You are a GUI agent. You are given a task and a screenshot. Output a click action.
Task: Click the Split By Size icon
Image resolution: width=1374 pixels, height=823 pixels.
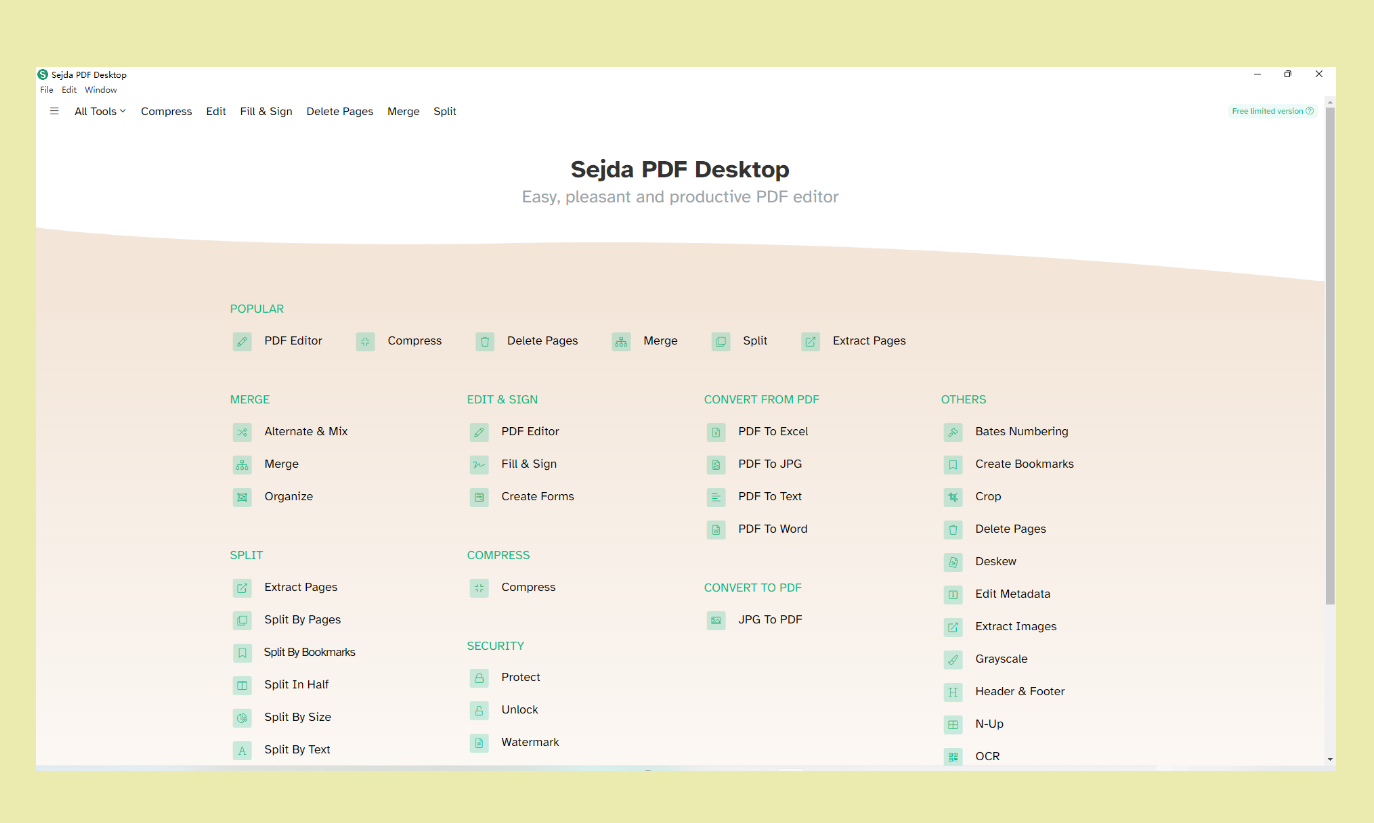(242, 718)
